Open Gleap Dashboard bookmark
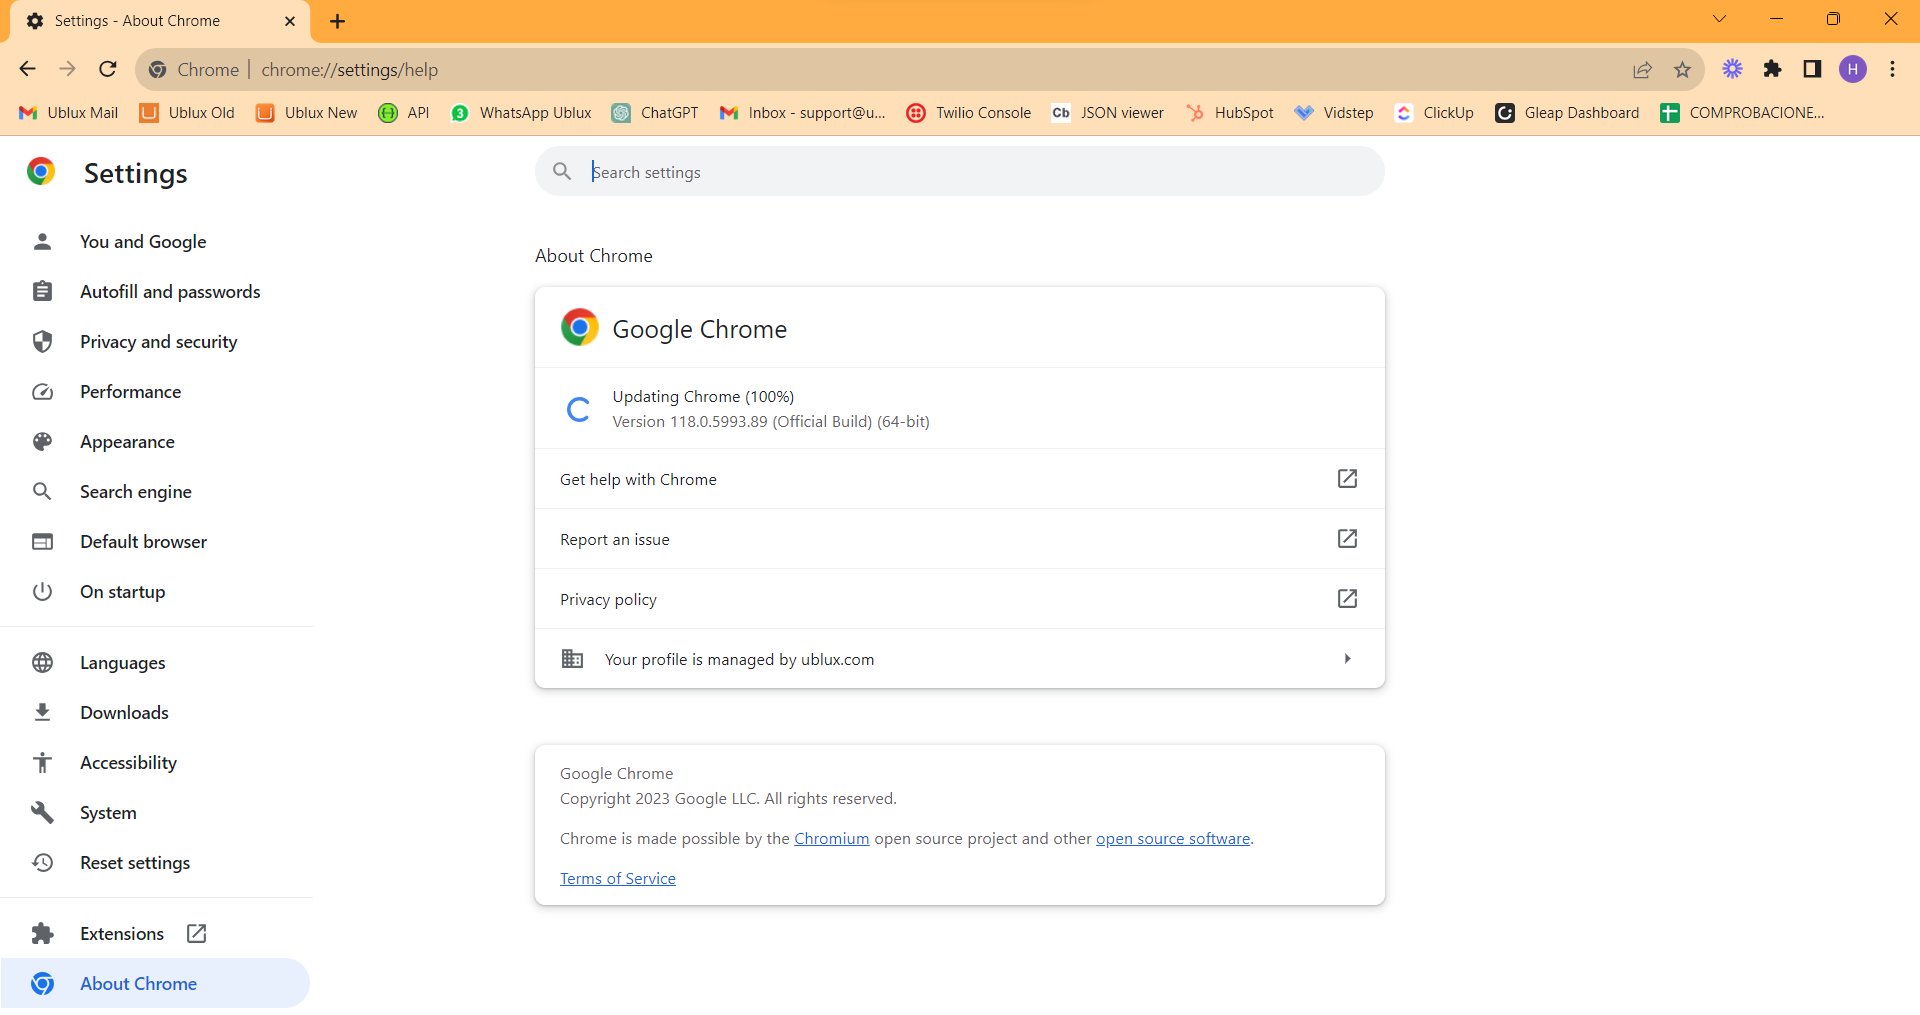This screenshot has height=1015, width=1920. [x=1567, y=113]
